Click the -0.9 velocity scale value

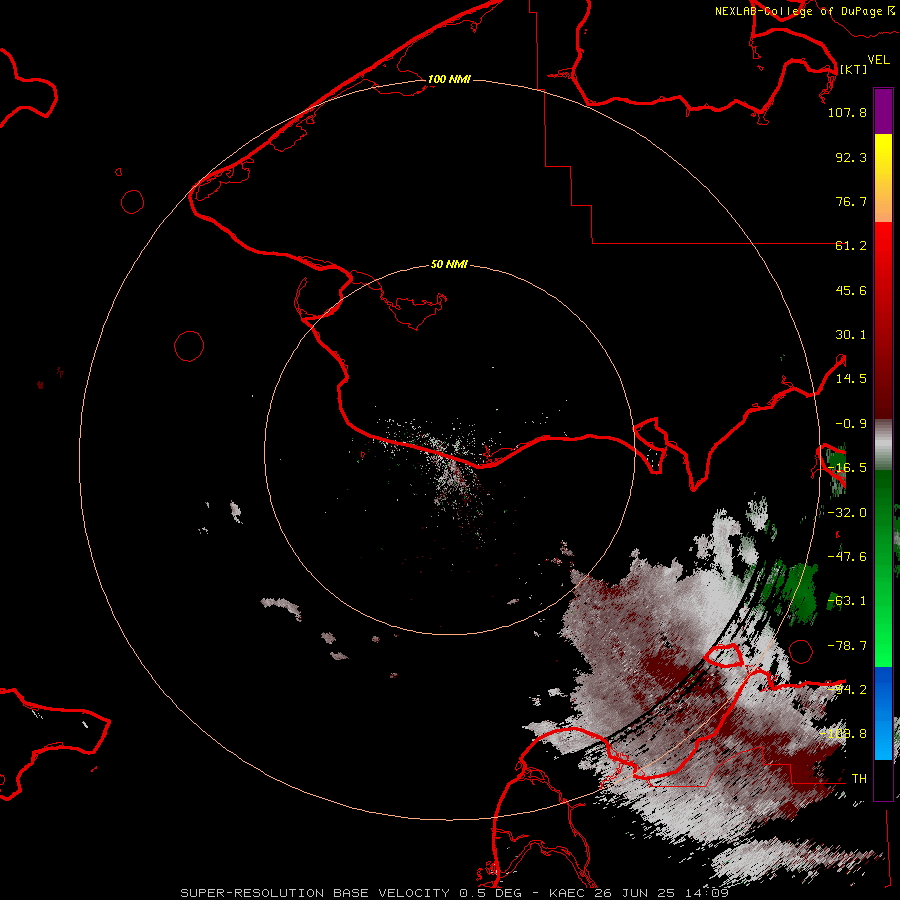(x=851, y=423)
